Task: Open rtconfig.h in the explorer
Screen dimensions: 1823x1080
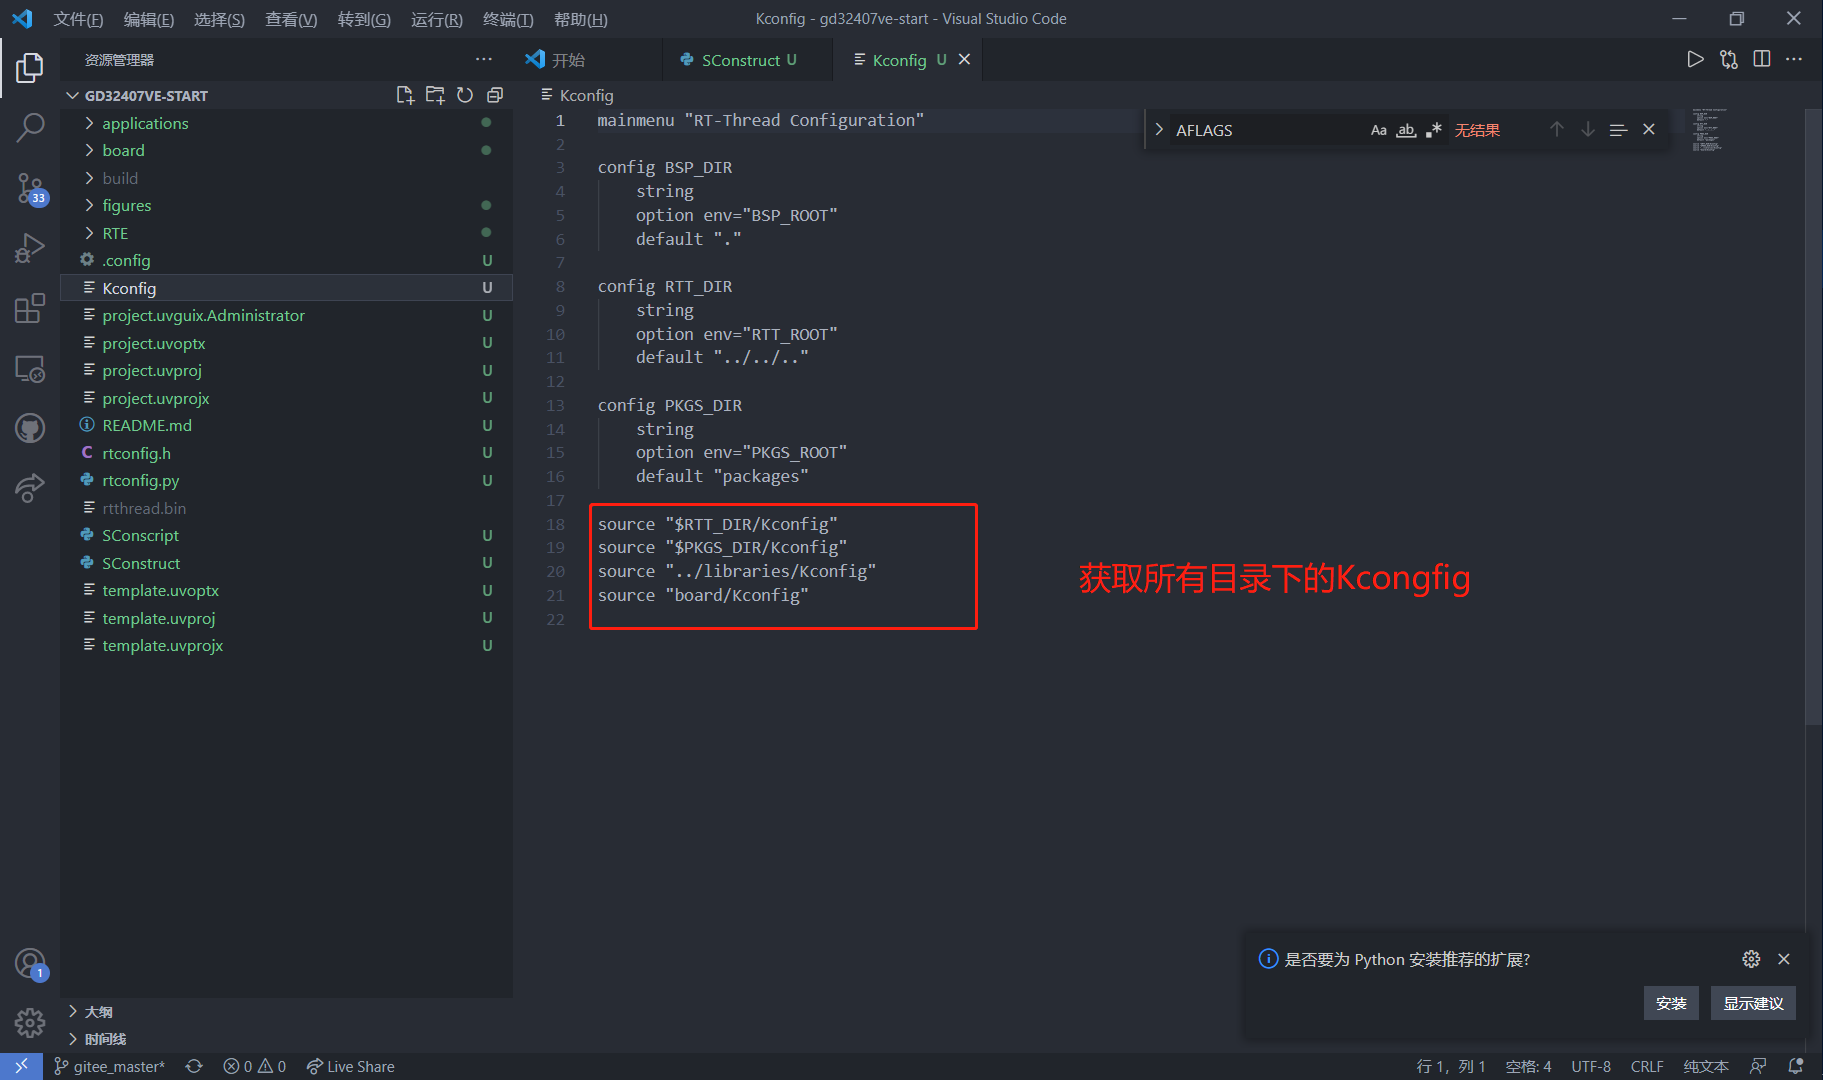Action: [x=136, y=453]
